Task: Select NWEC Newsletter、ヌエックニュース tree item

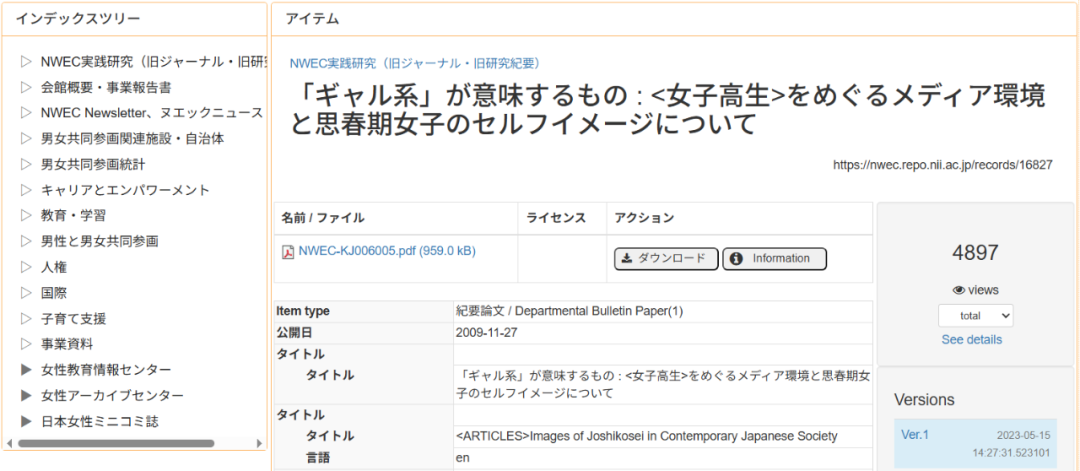Action: [x=152, y=113]
